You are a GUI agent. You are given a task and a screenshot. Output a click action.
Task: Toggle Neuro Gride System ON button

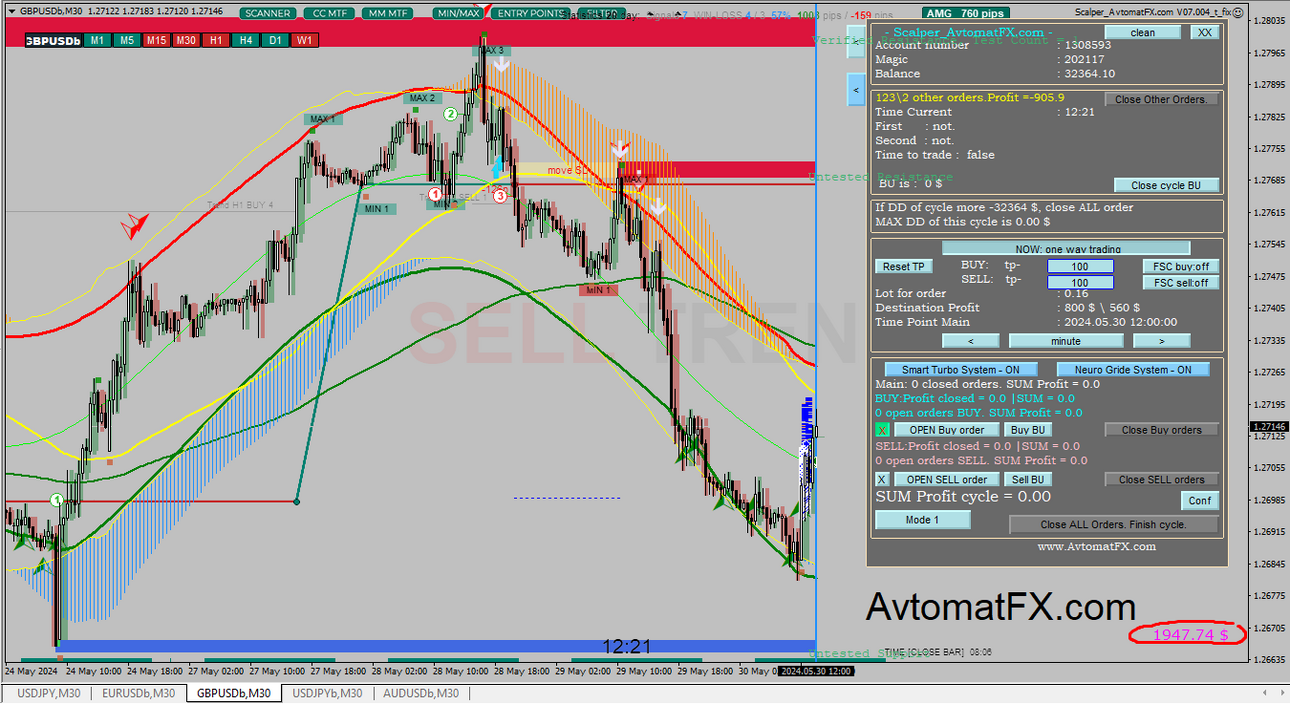click(x=1133, y=370)
